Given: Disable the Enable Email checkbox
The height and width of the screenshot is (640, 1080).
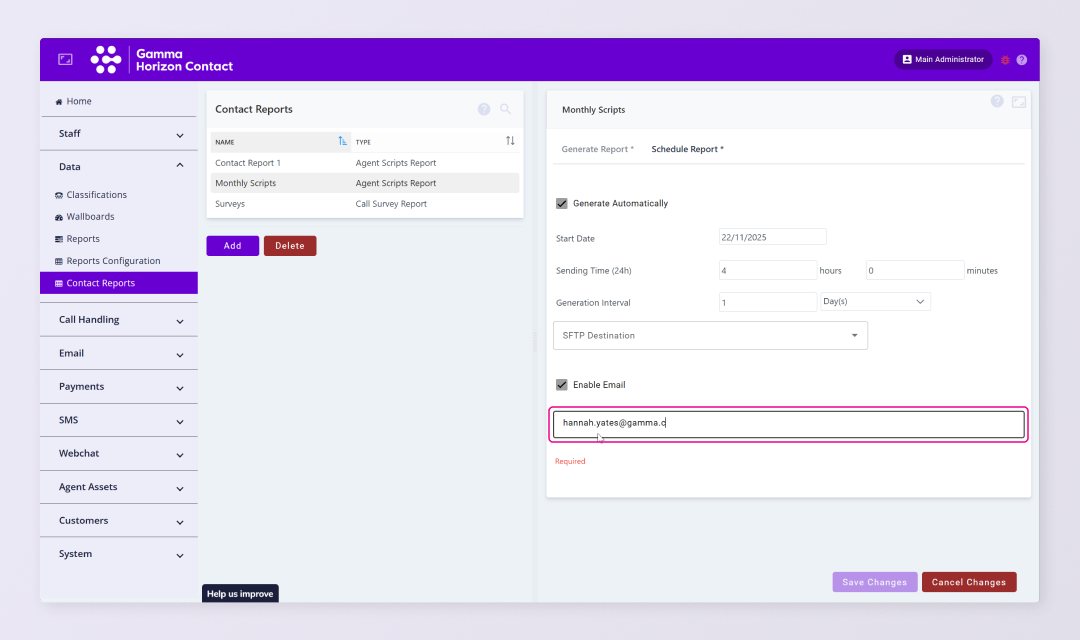Looking at the screenshot, I should point(562,385).
